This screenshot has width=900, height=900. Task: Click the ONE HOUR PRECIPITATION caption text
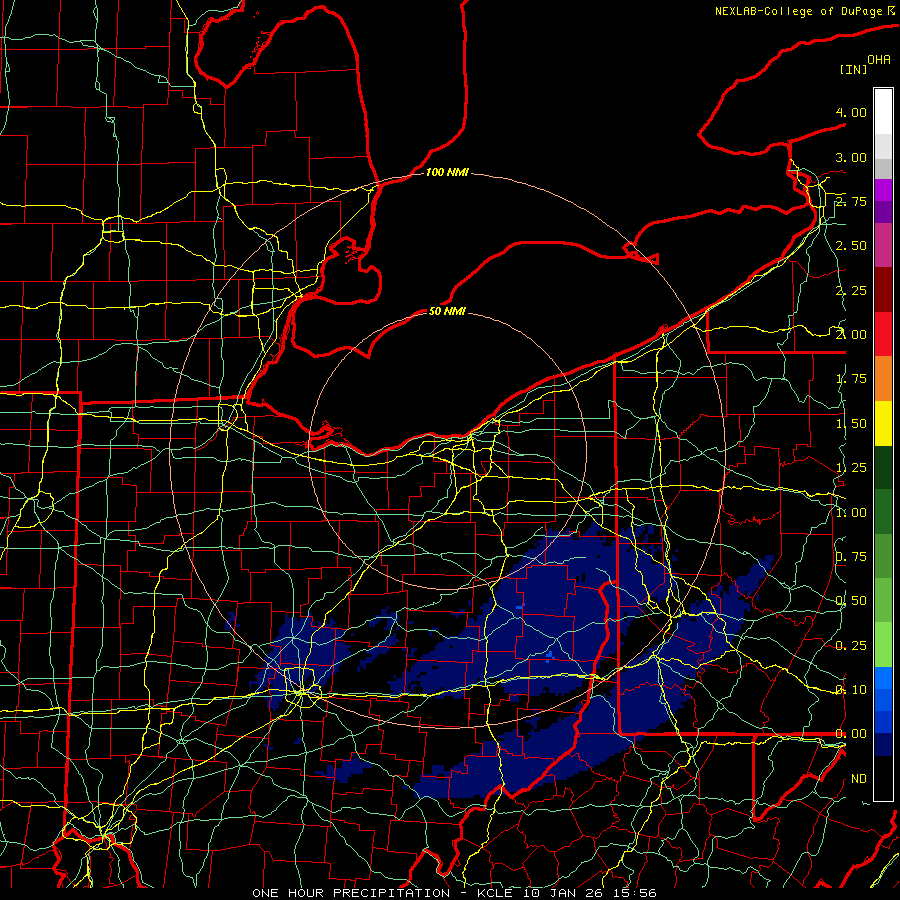coord(351,893)
